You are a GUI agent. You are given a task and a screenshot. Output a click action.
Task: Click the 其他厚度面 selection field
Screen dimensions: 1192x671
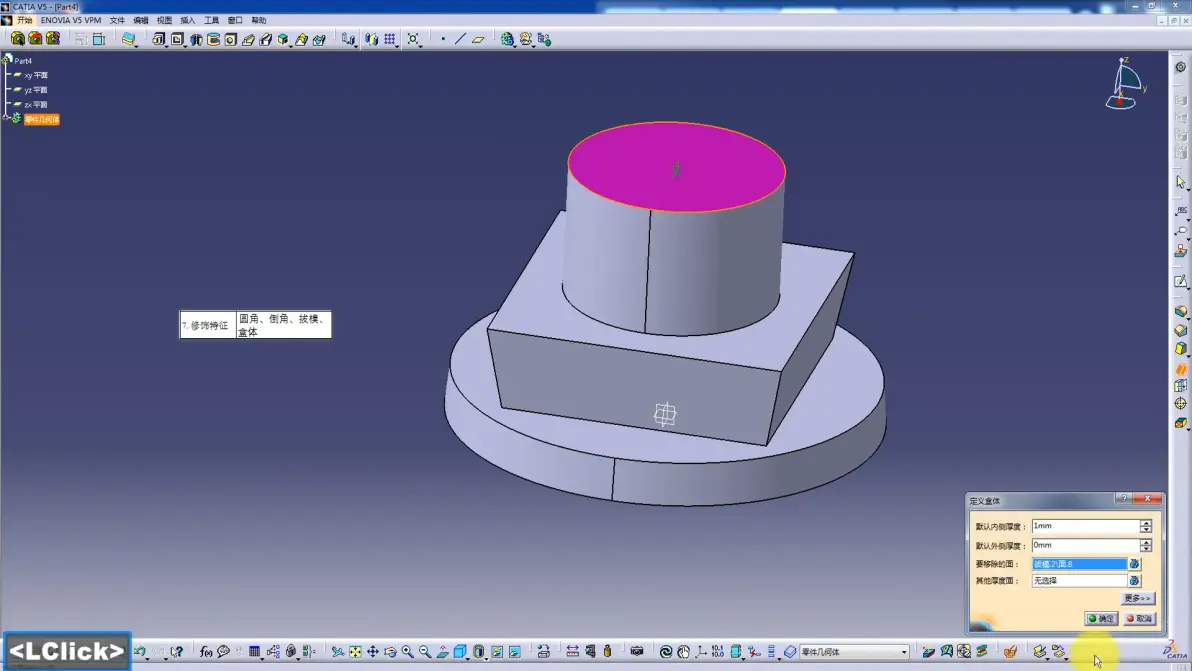[x=1079, y=581]
